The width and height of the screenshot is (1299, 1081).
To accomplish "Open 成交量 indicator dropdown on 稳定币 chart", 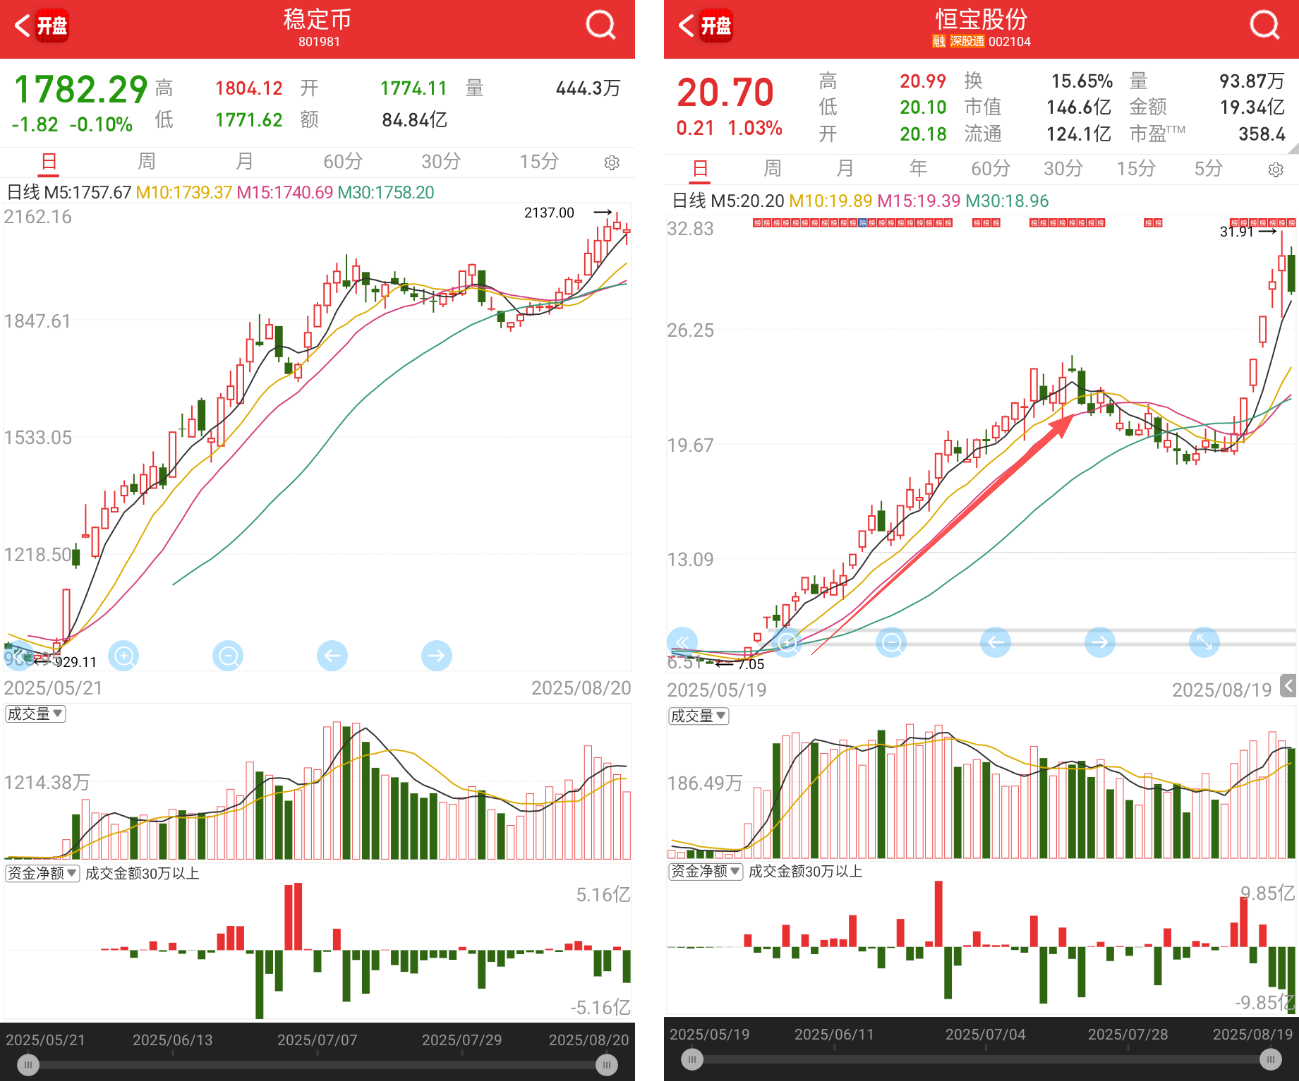I will pos(35,714).
